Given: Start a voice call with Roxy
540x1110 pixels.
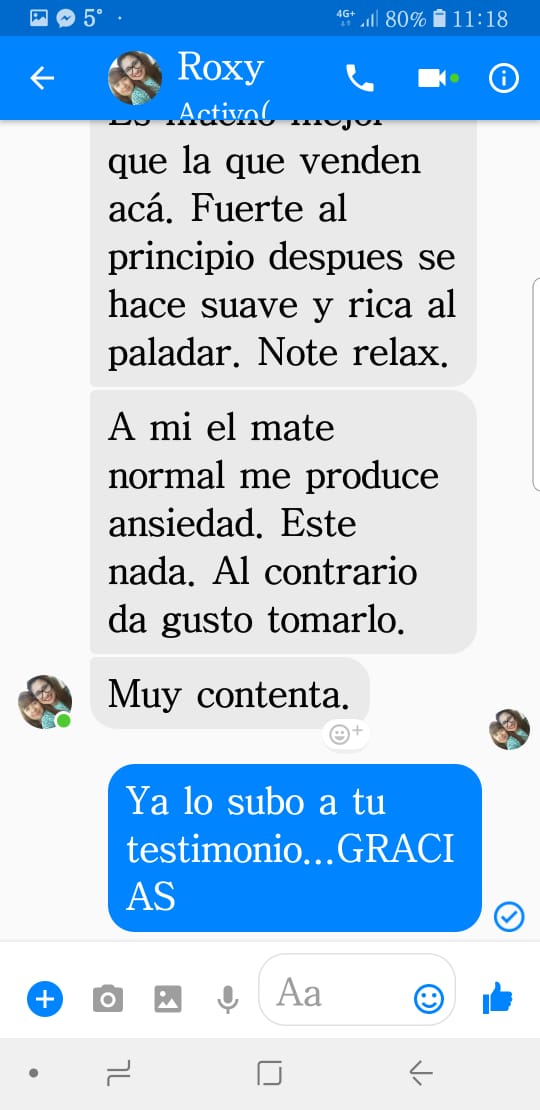Looking at the screenshot, I should (x=360, y=78).
